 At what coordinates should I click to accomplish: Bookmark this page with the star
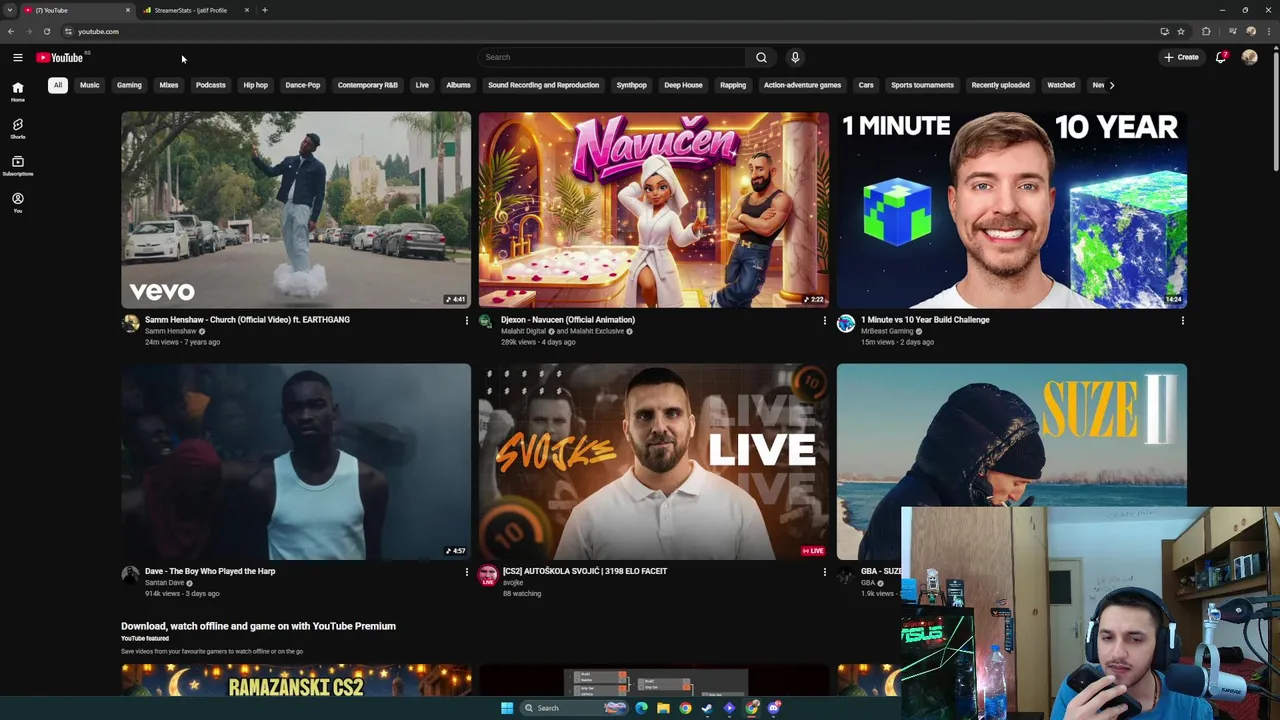point(1181,31)
